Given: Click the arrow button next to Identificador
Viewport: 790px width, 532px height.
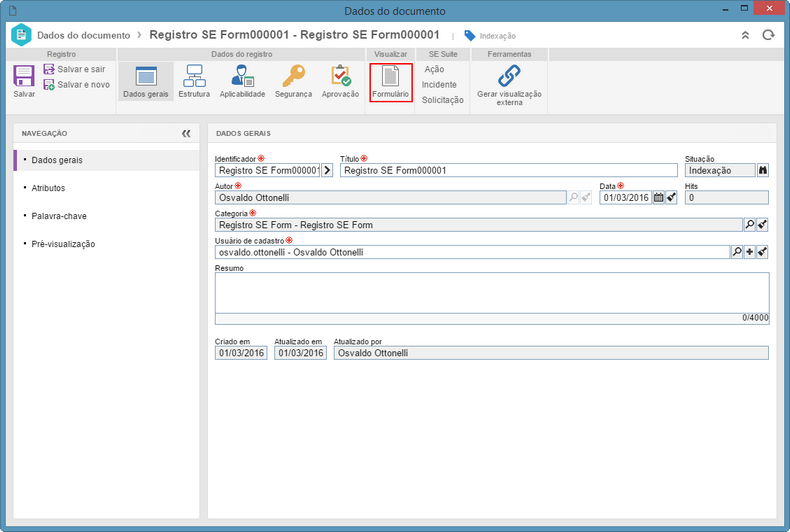Looking at the screenshot, I should click(x=327, y=170).
